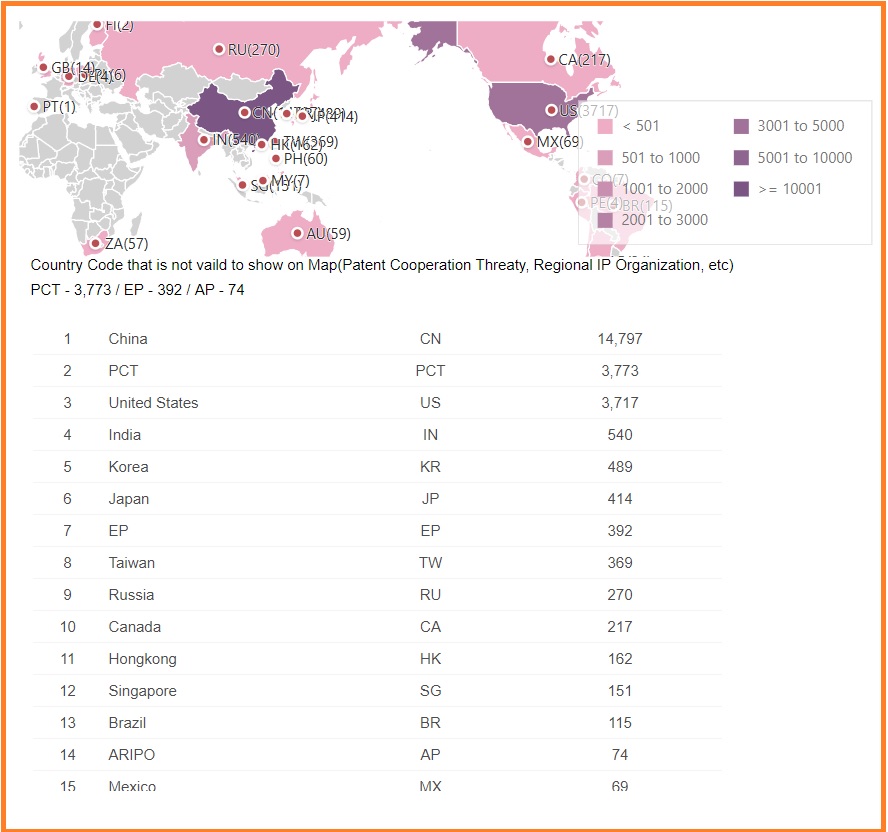888x832 pixels.
Task: Click 'Taiwan' in the table
Action: 131,563
